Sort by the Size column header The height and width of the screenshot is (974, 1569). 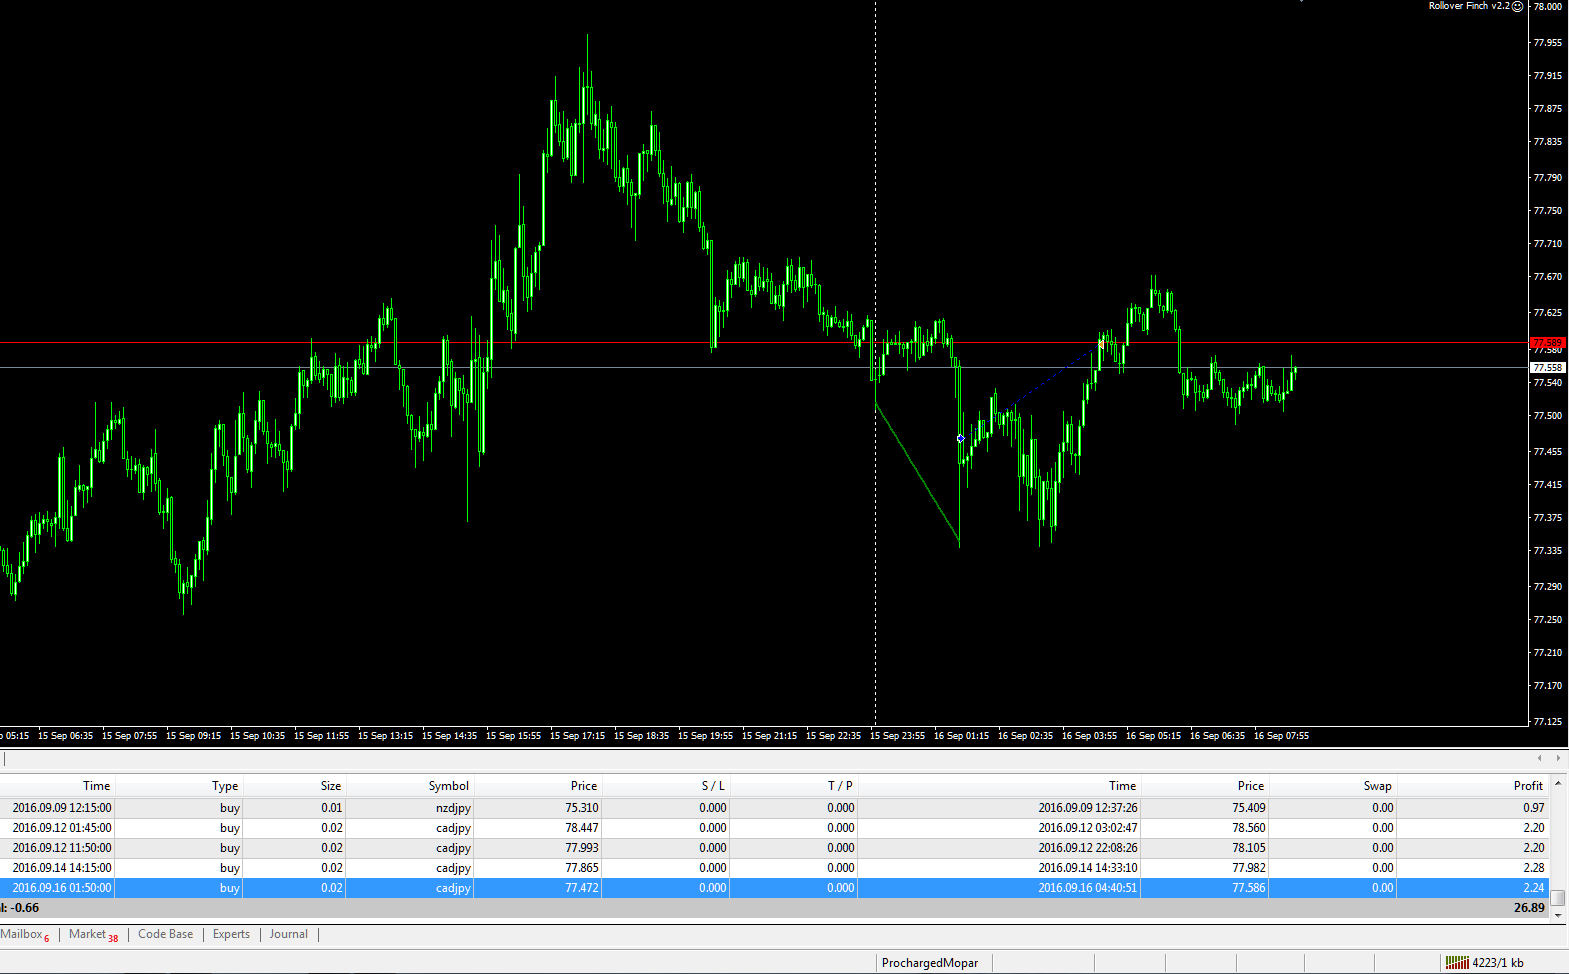point(294,786)
